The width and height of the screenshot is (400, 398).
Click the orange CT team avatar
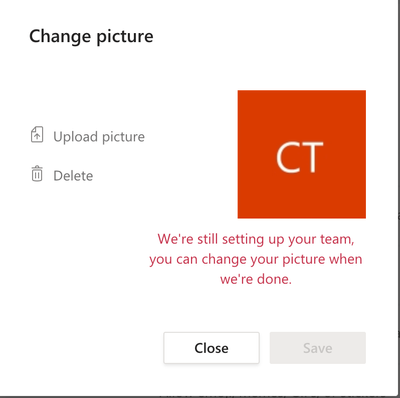[x=302, y=154]
